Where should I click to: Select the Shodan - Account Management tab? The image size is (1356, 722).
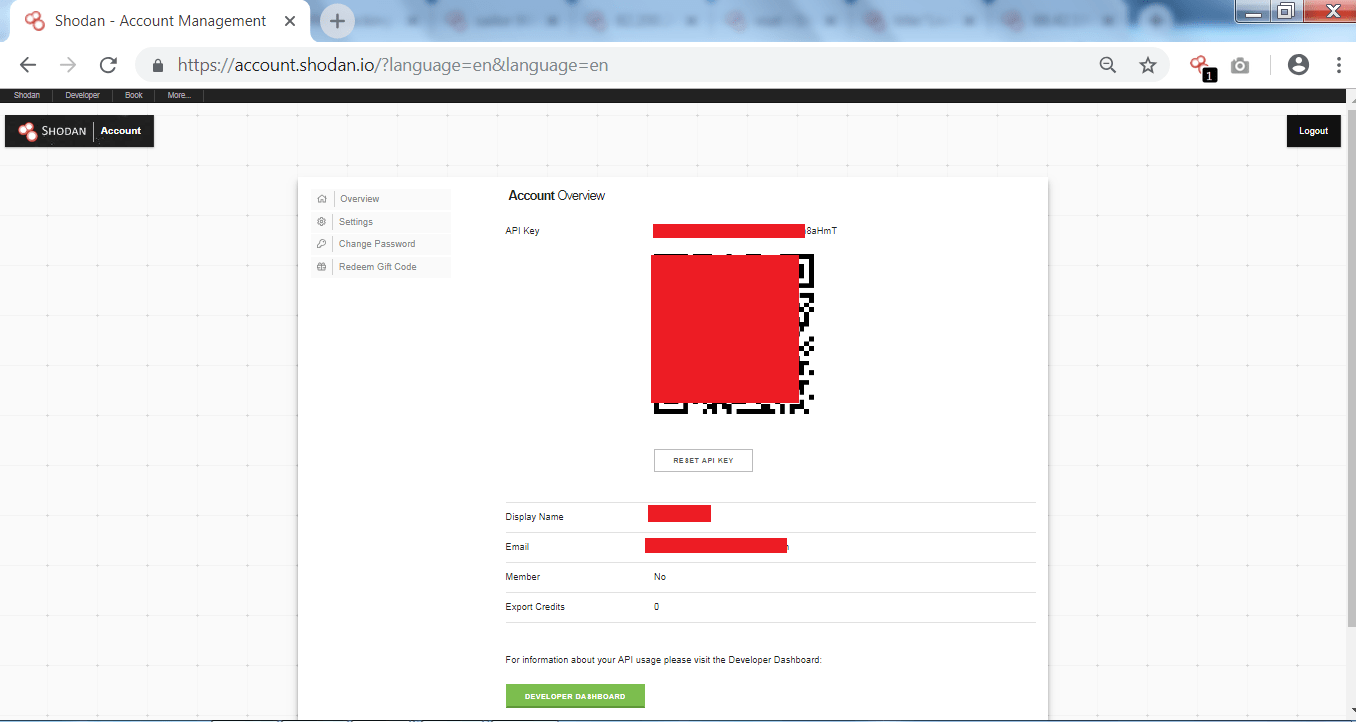point(160,21)
